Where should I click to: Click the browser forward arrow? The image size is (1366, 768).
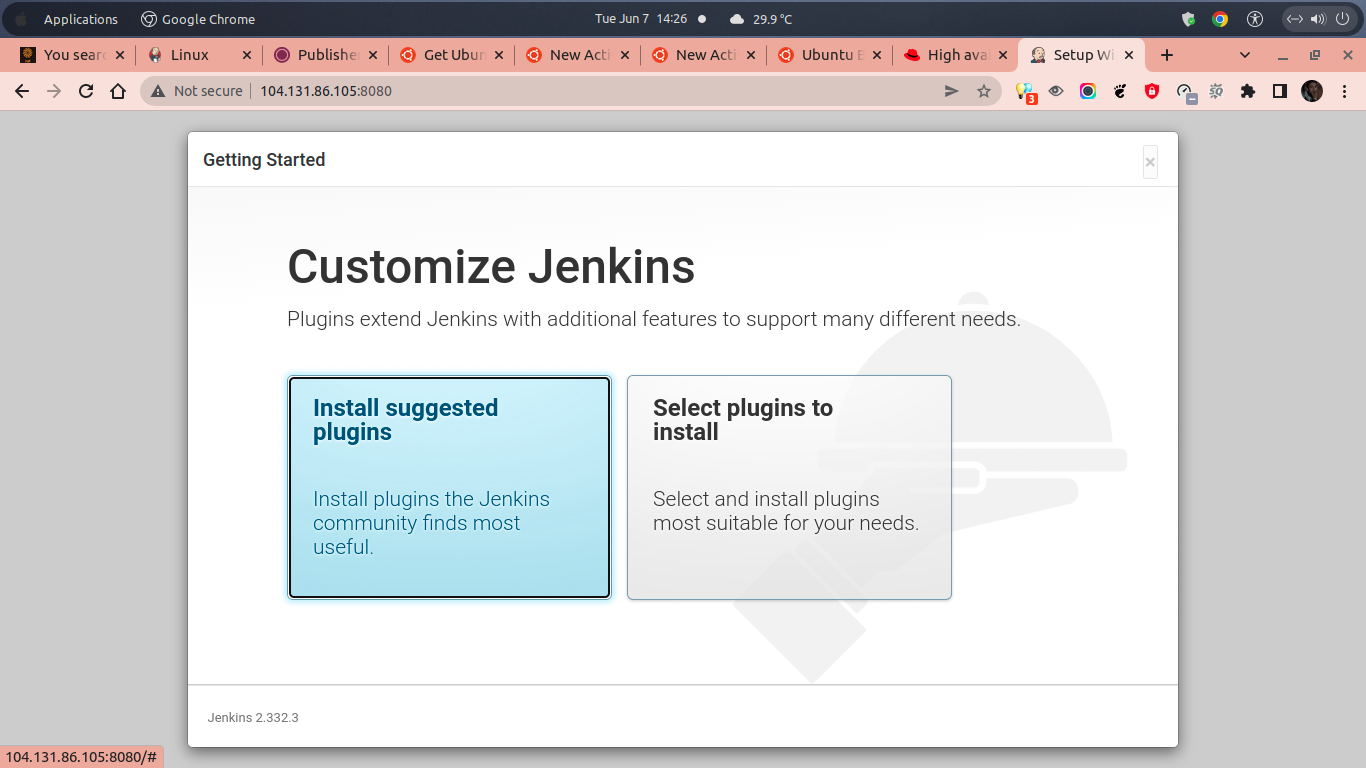(x=54, y=91)
